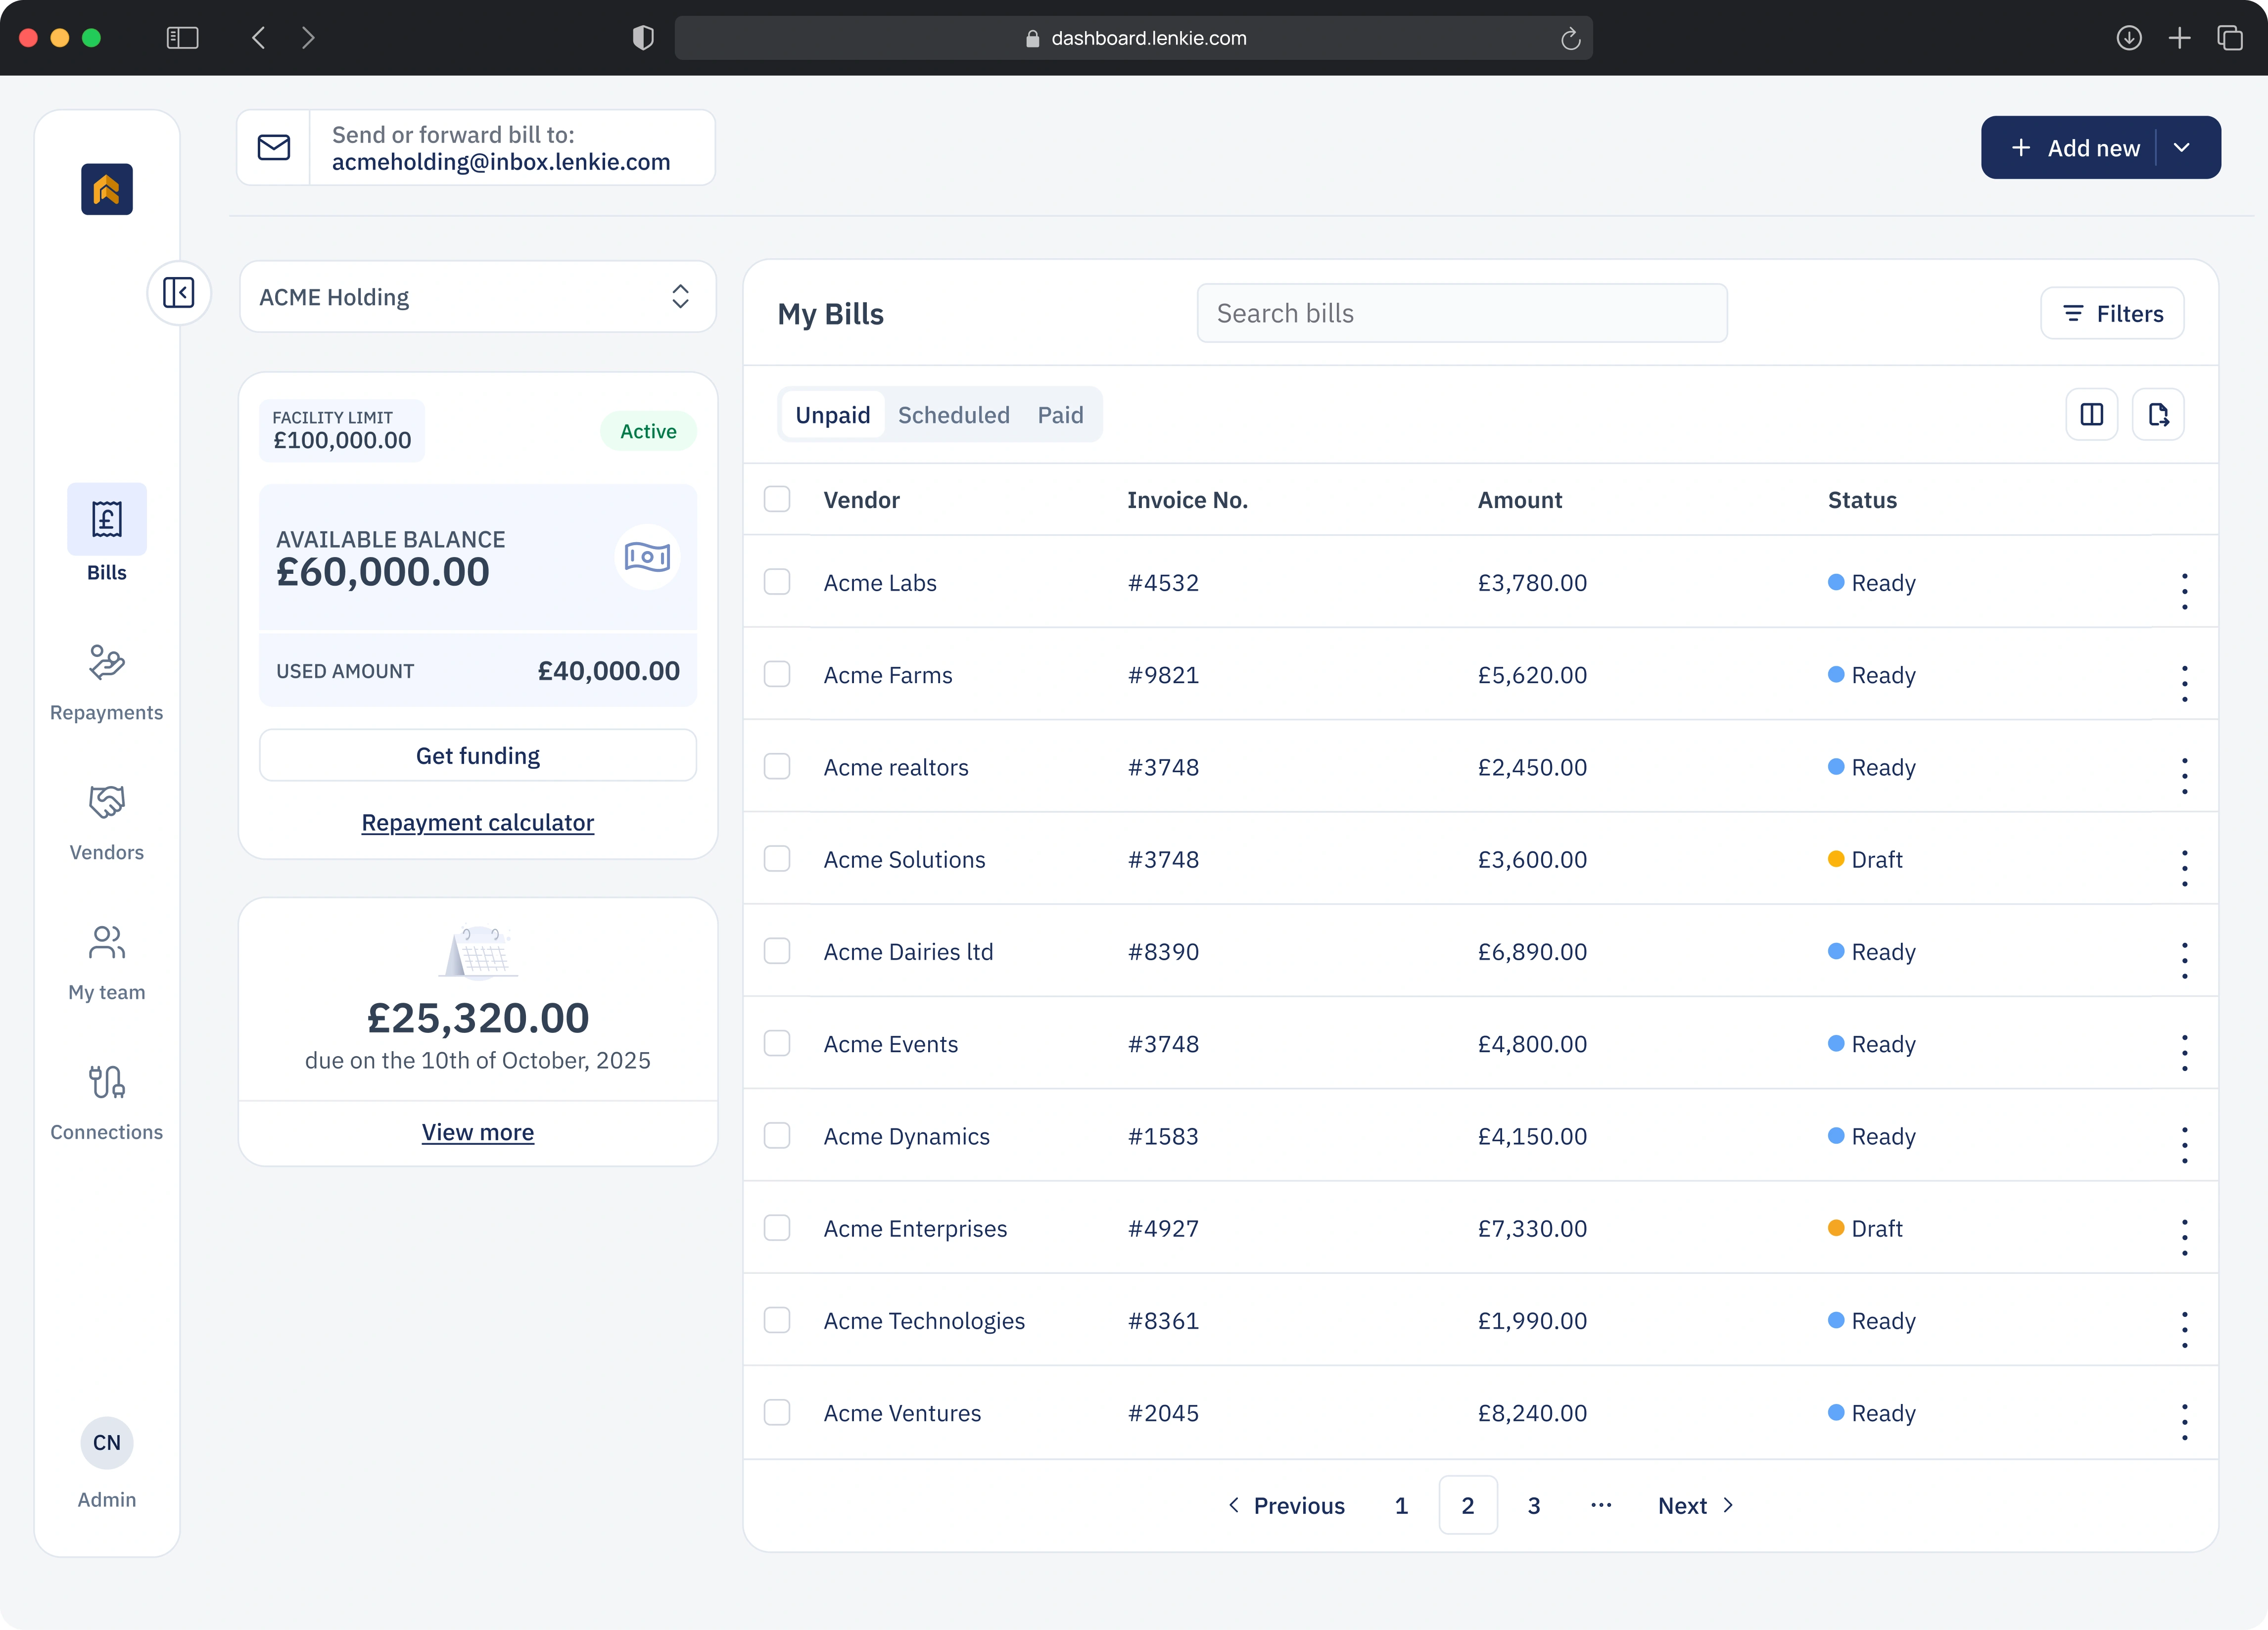
Task: Open Connections in sidebar
Action: pyautogui.click(x=106, y=1102)
